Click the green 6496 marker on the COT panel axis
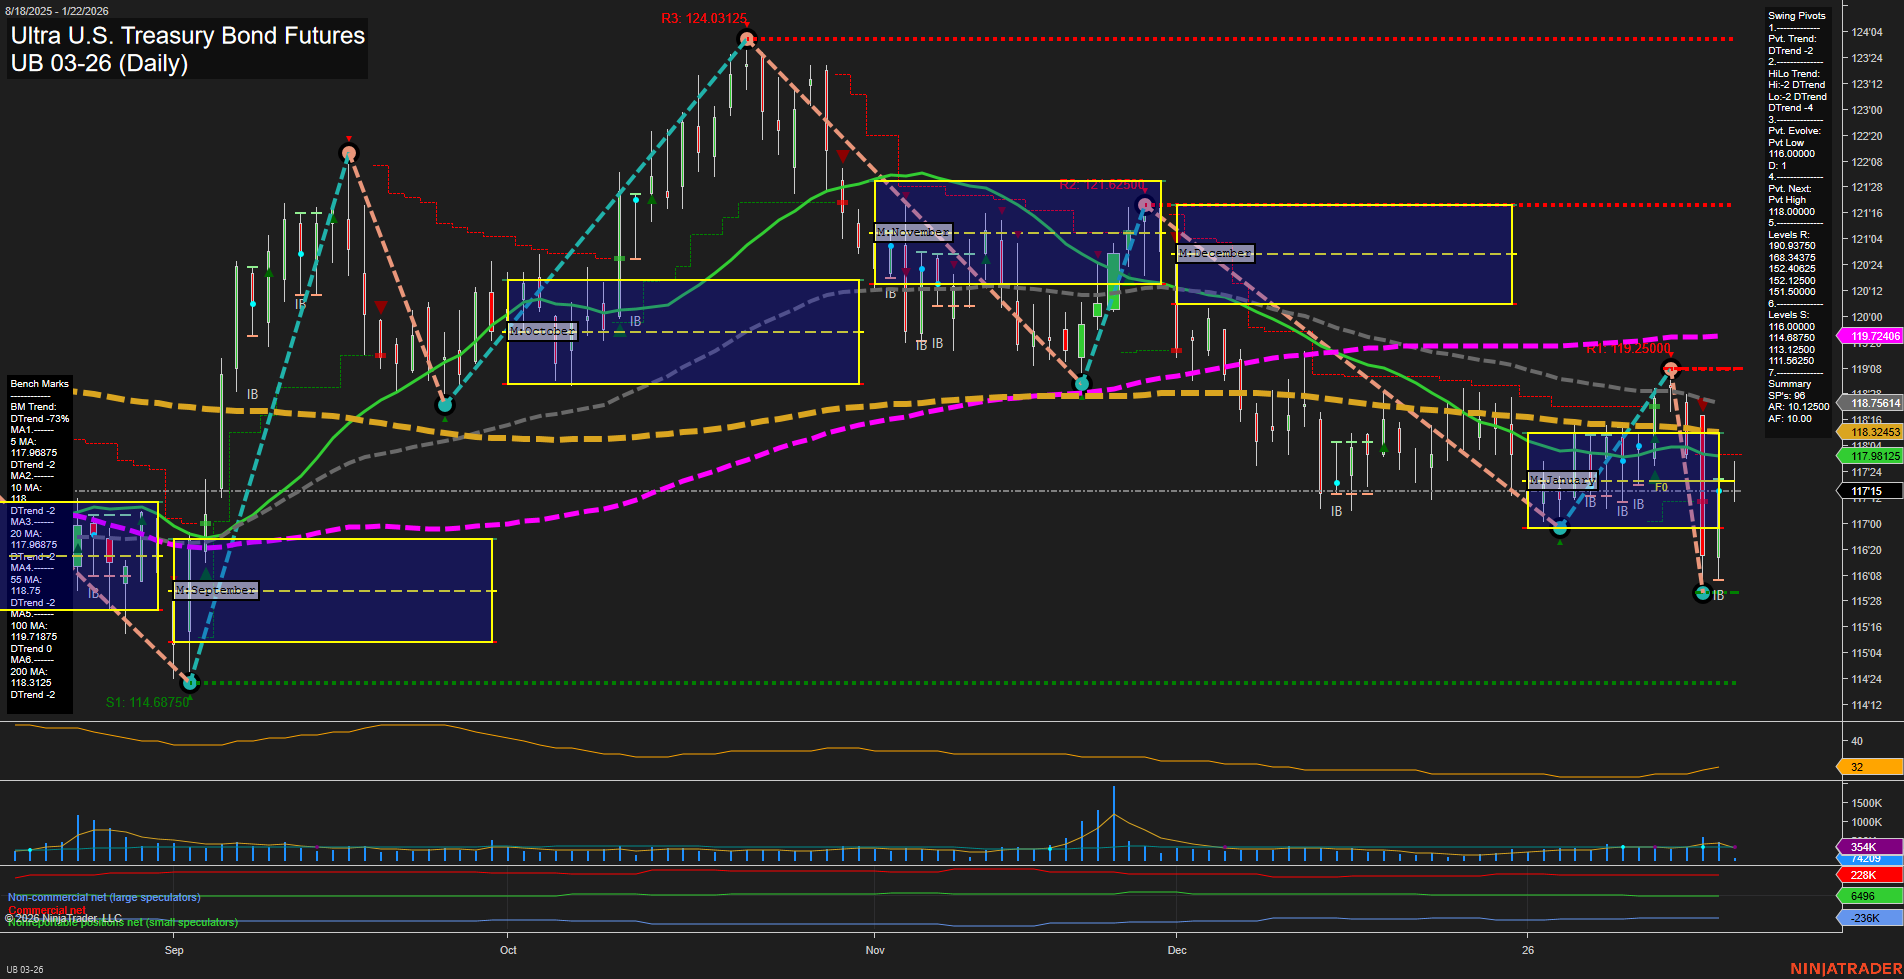 pyautogui.click(x=1866, y=896)
